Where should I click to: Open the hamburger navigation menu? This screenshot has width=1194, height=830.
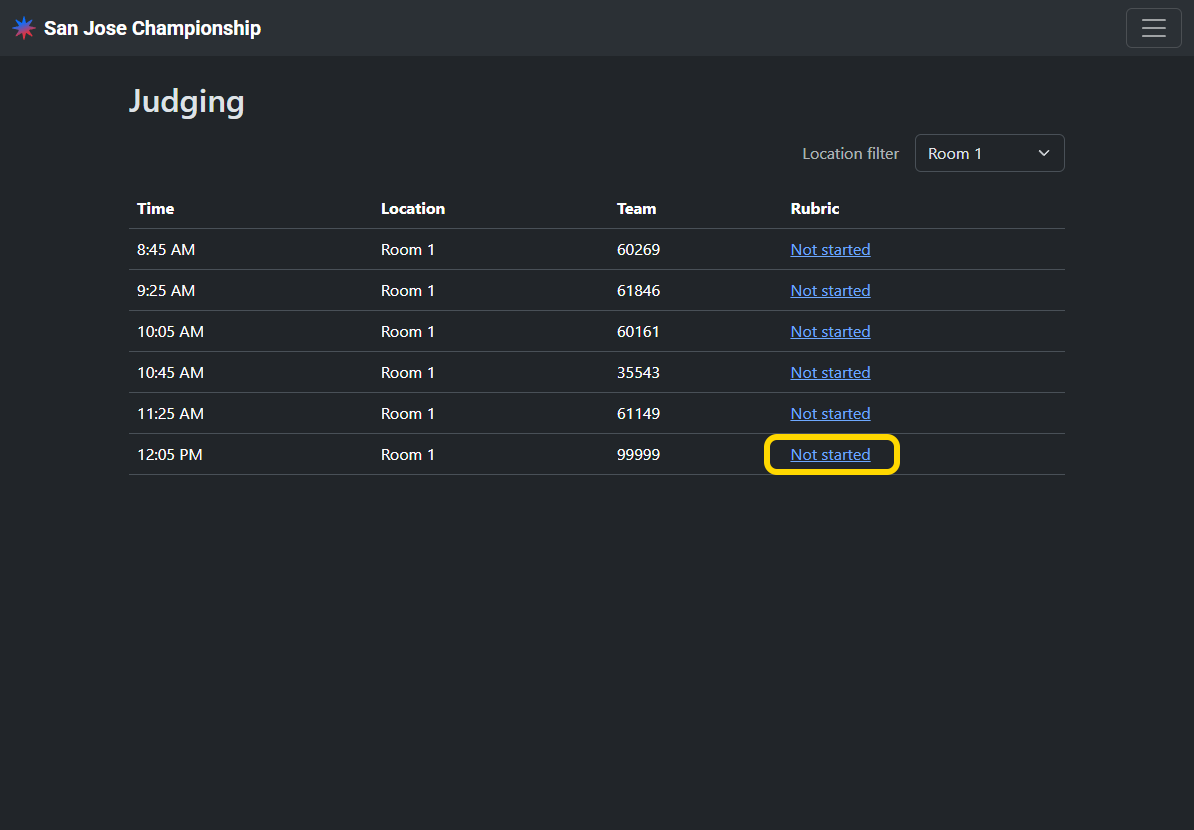pyautogui.click(x=1153, y=28)
